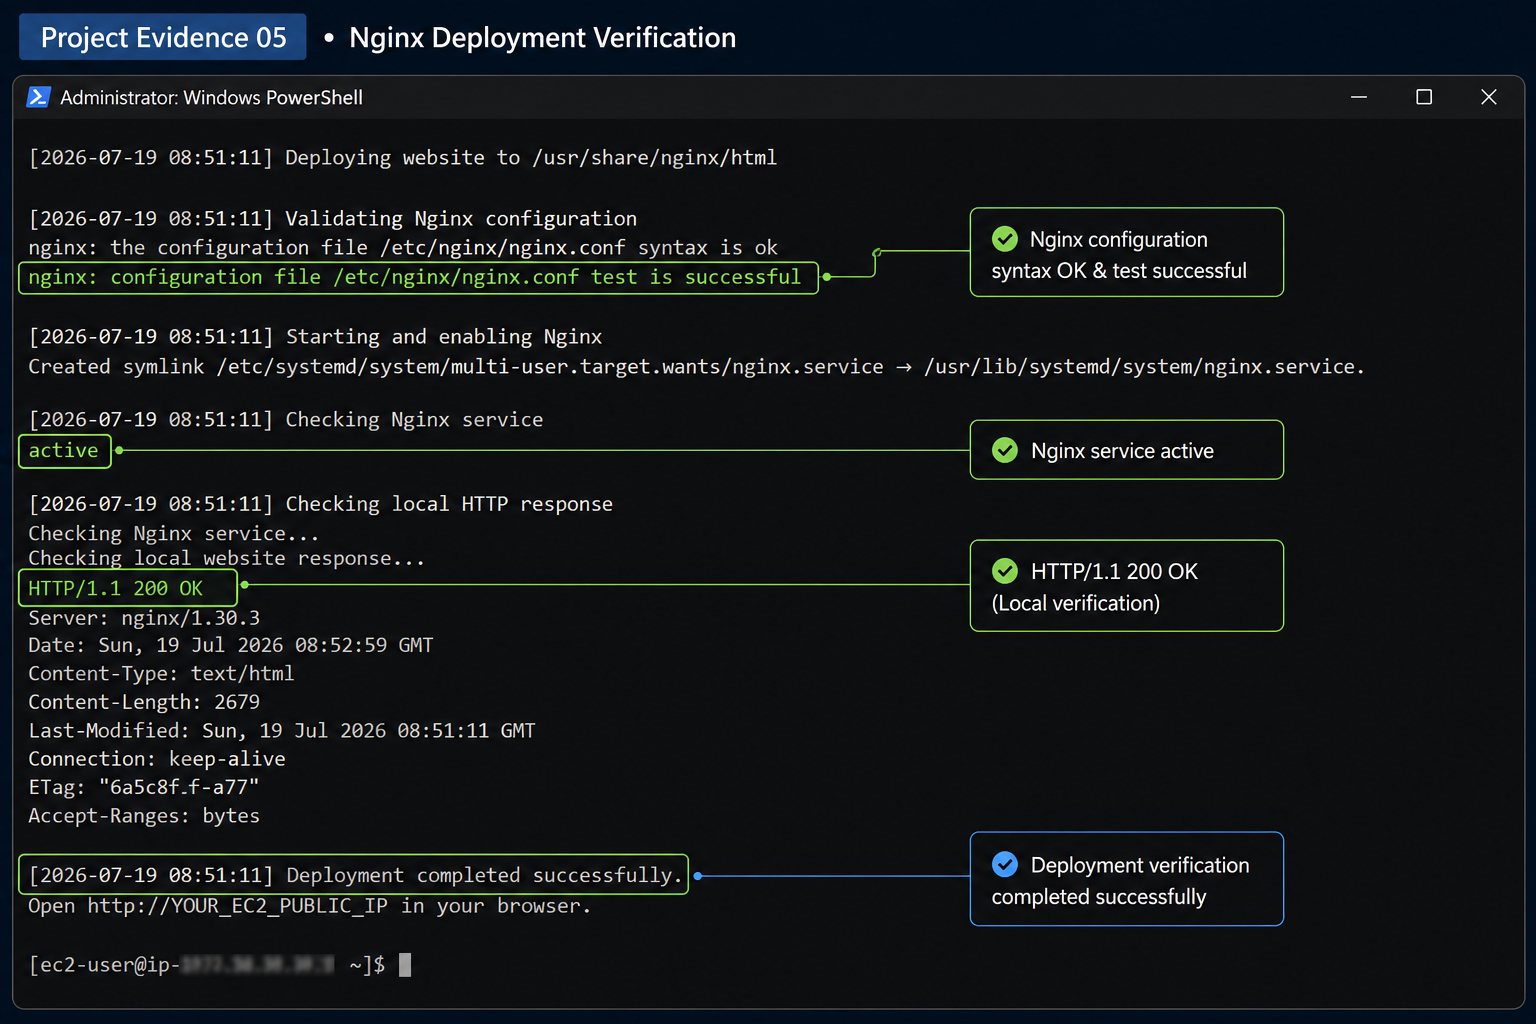Minimize the Windows PowerShell window
Screen dimensions: 1536x1024
point(1359,97)
